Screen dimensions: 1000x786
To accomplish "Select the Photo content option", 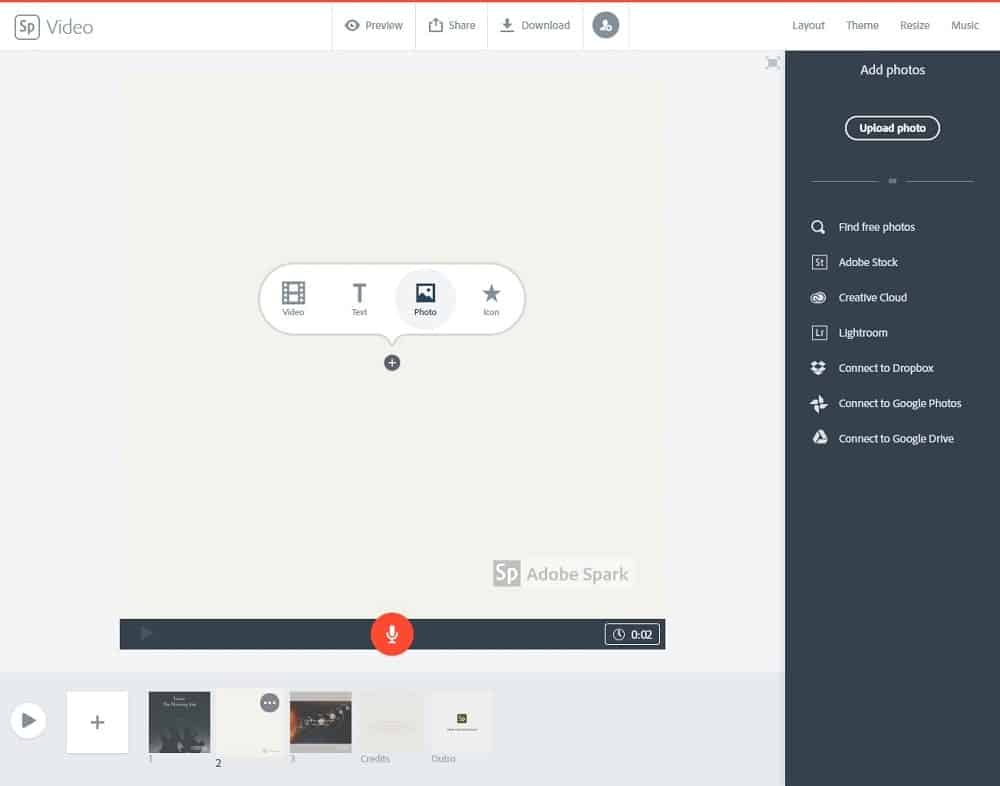I will coord(425,299).
